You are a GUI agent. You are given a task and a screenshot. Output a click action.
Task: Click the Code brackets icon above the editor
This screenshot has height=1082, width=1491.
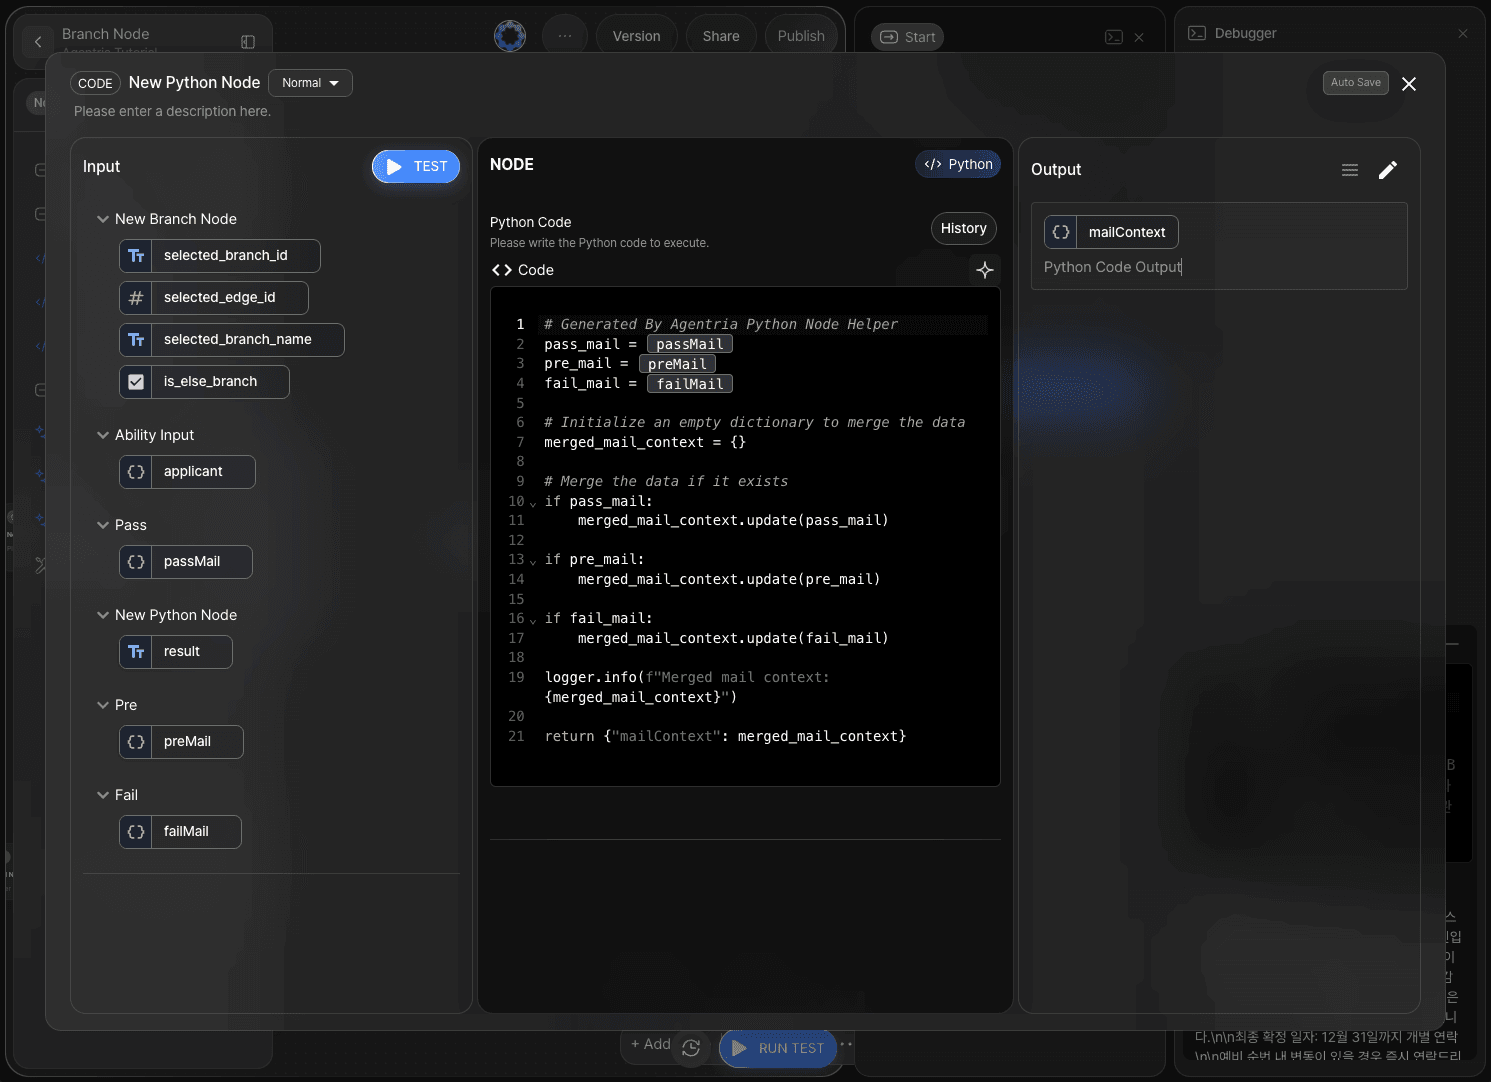[502, 270]
